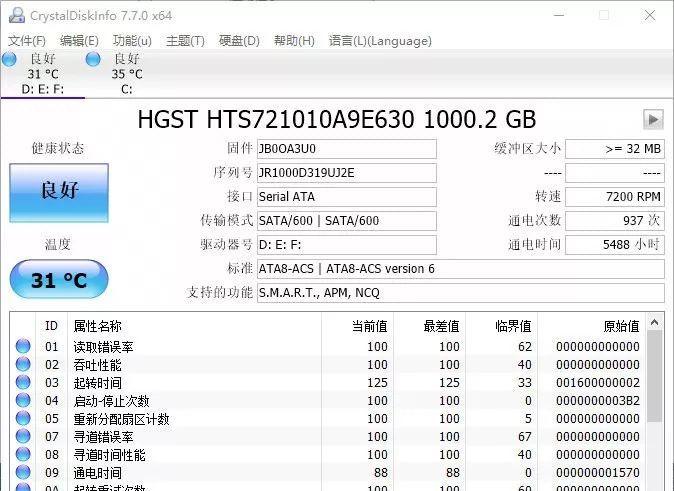Click threshold value 62 in 读取错误率 row
Screen dimensions: 674x491
pos(525,347)
